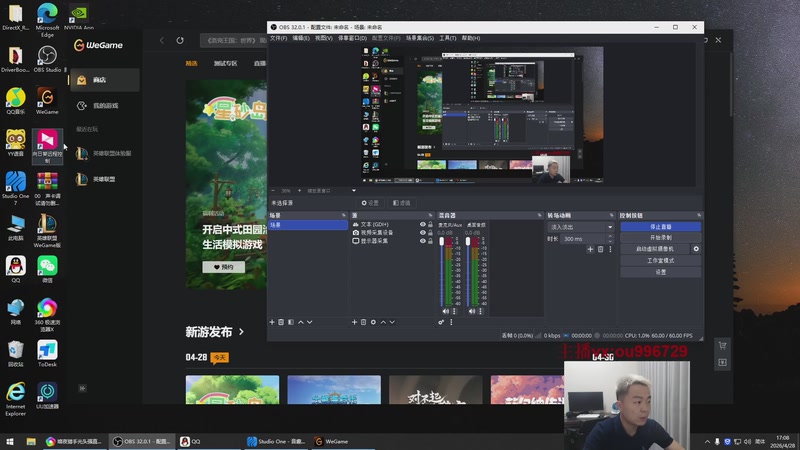Open the OBS 文件(F) menu
Viewport: 800px width, 450px height.
coord(279,38)
